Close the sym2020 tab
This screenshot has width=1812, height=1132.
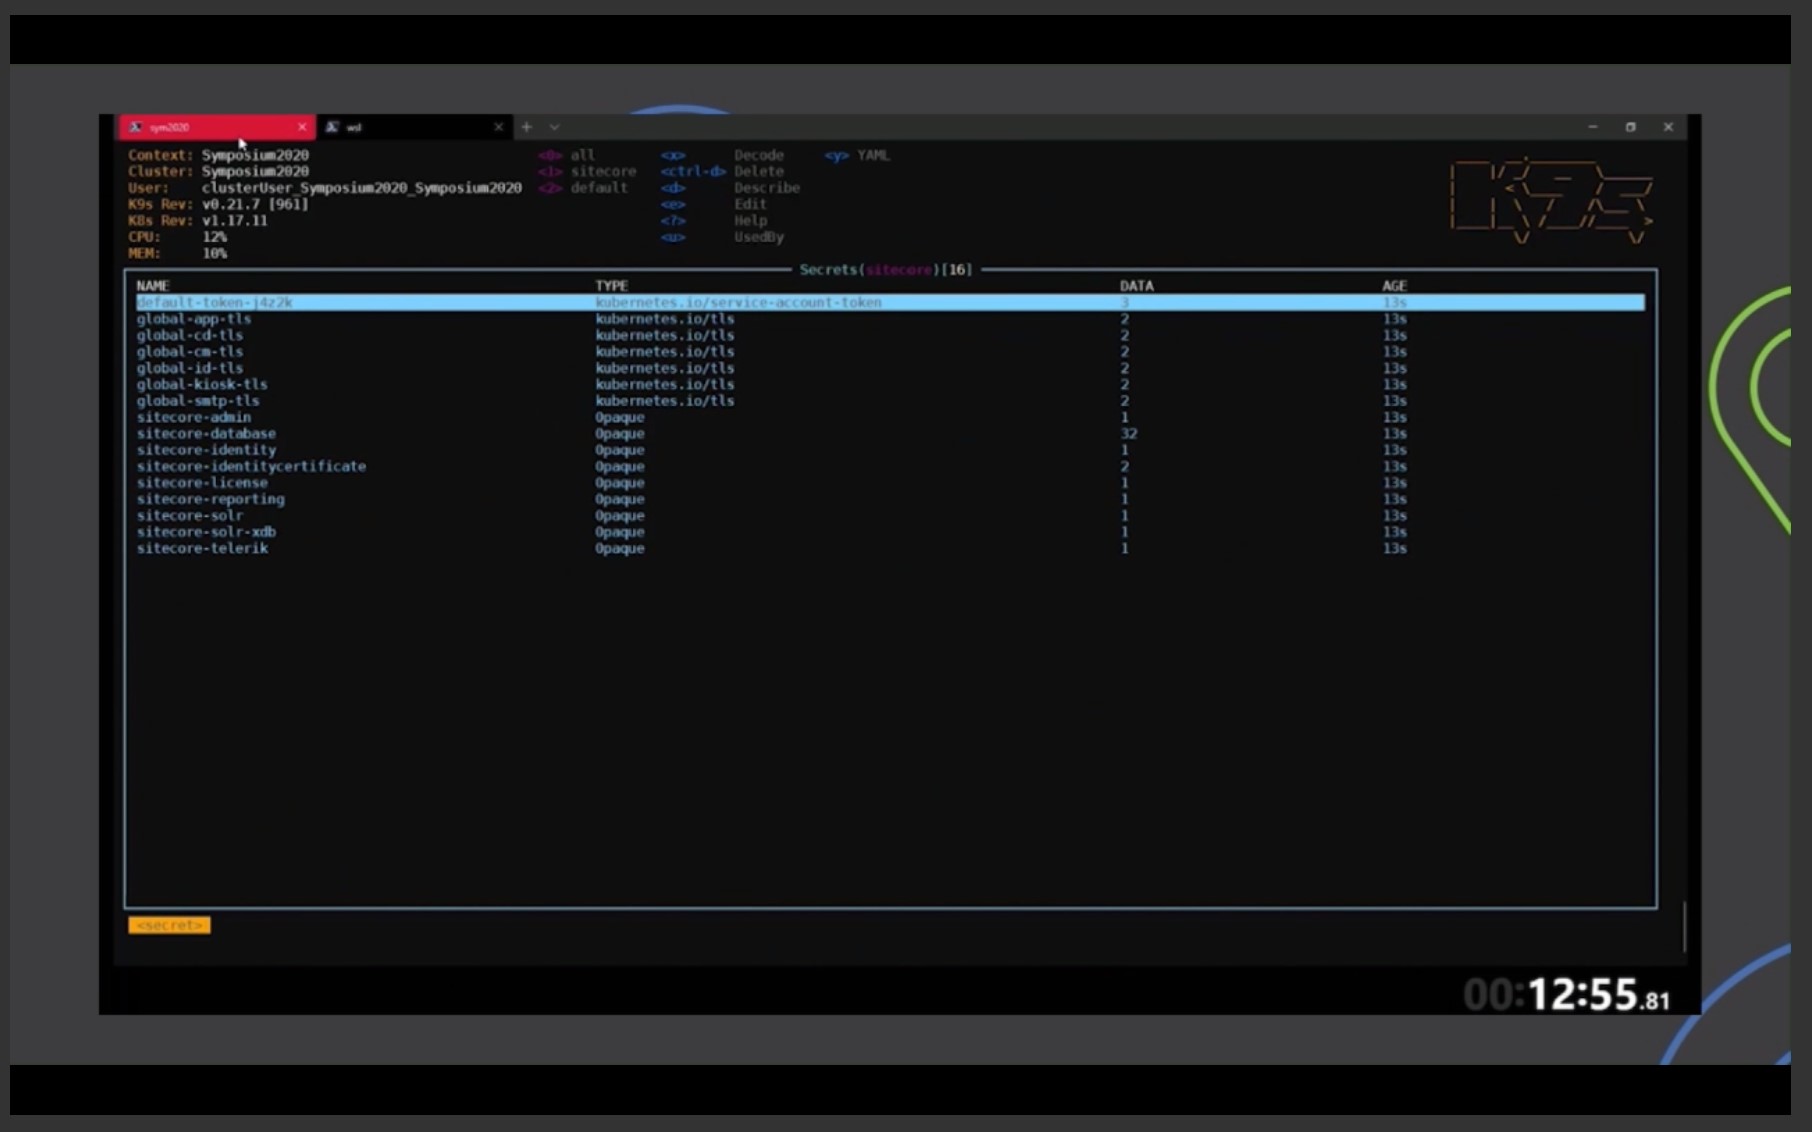302,127
